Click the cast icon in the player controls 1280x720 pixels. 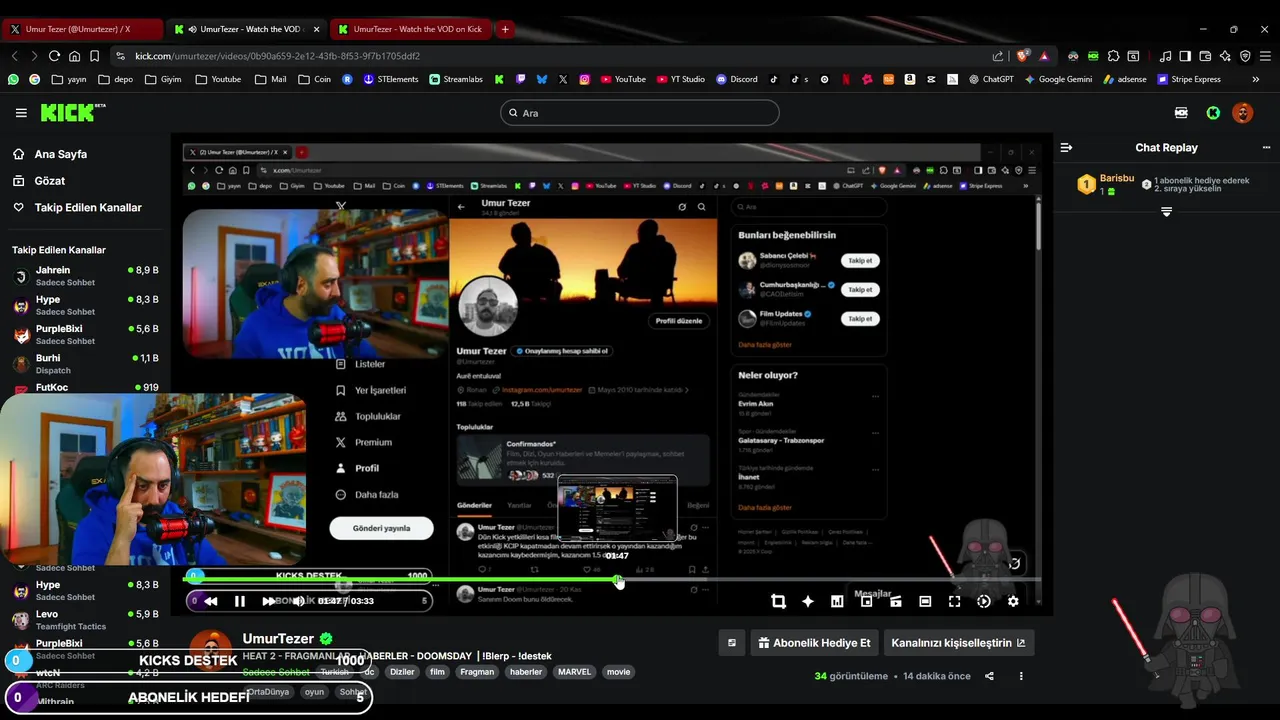[x=895, y=601]
